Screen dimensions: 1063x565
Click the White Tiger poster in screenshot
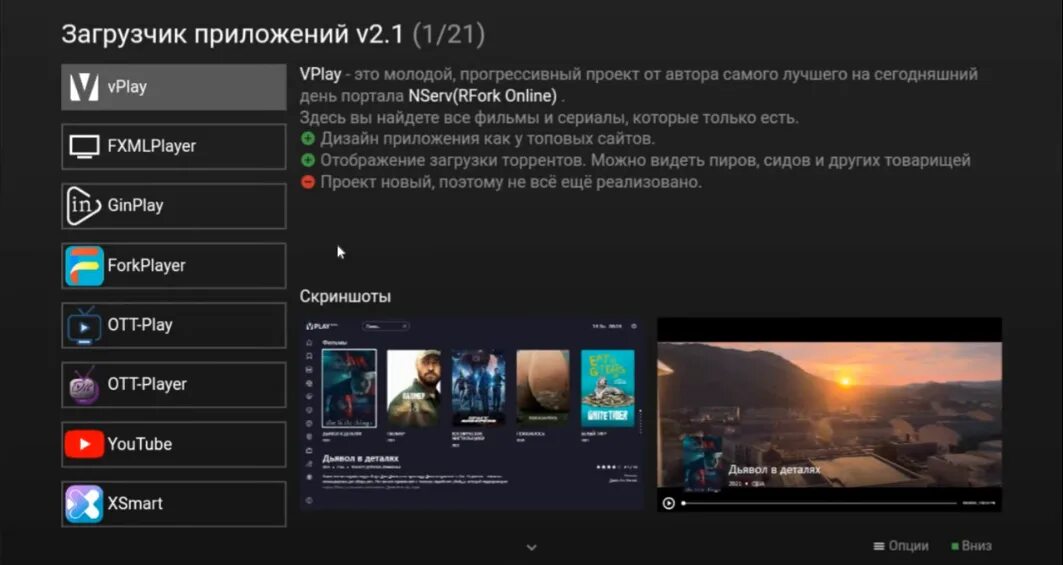[x=607, y=389]
